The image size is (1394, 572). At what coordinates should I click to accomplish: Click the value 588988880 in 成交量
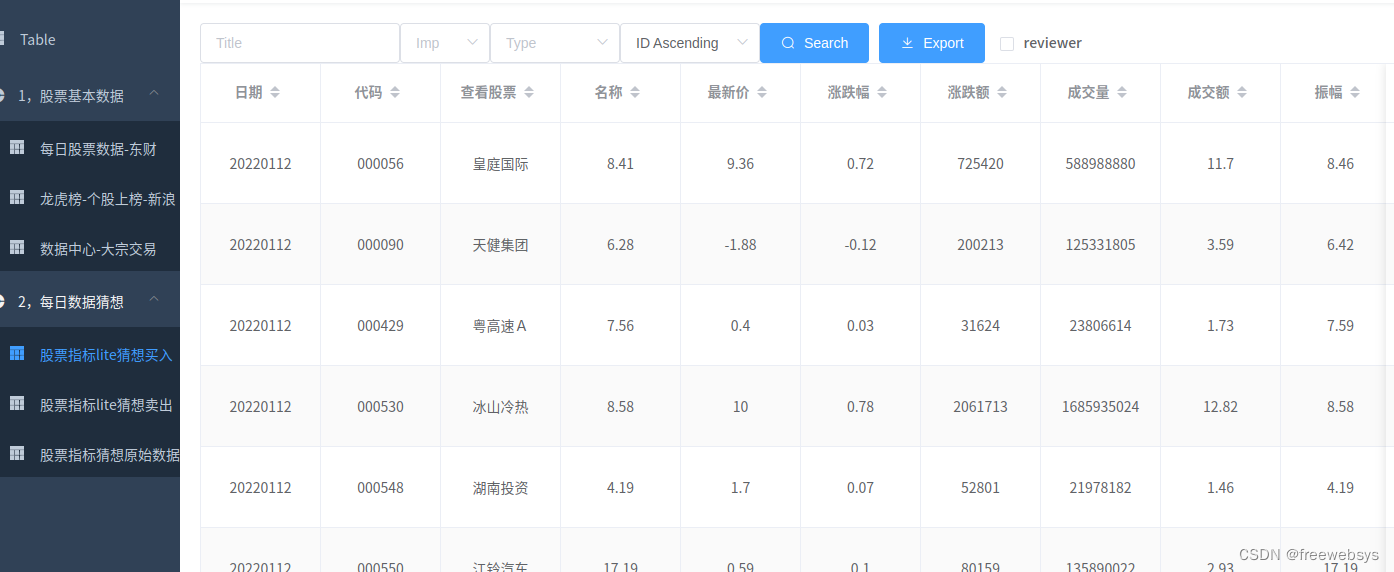point(1100,164)
